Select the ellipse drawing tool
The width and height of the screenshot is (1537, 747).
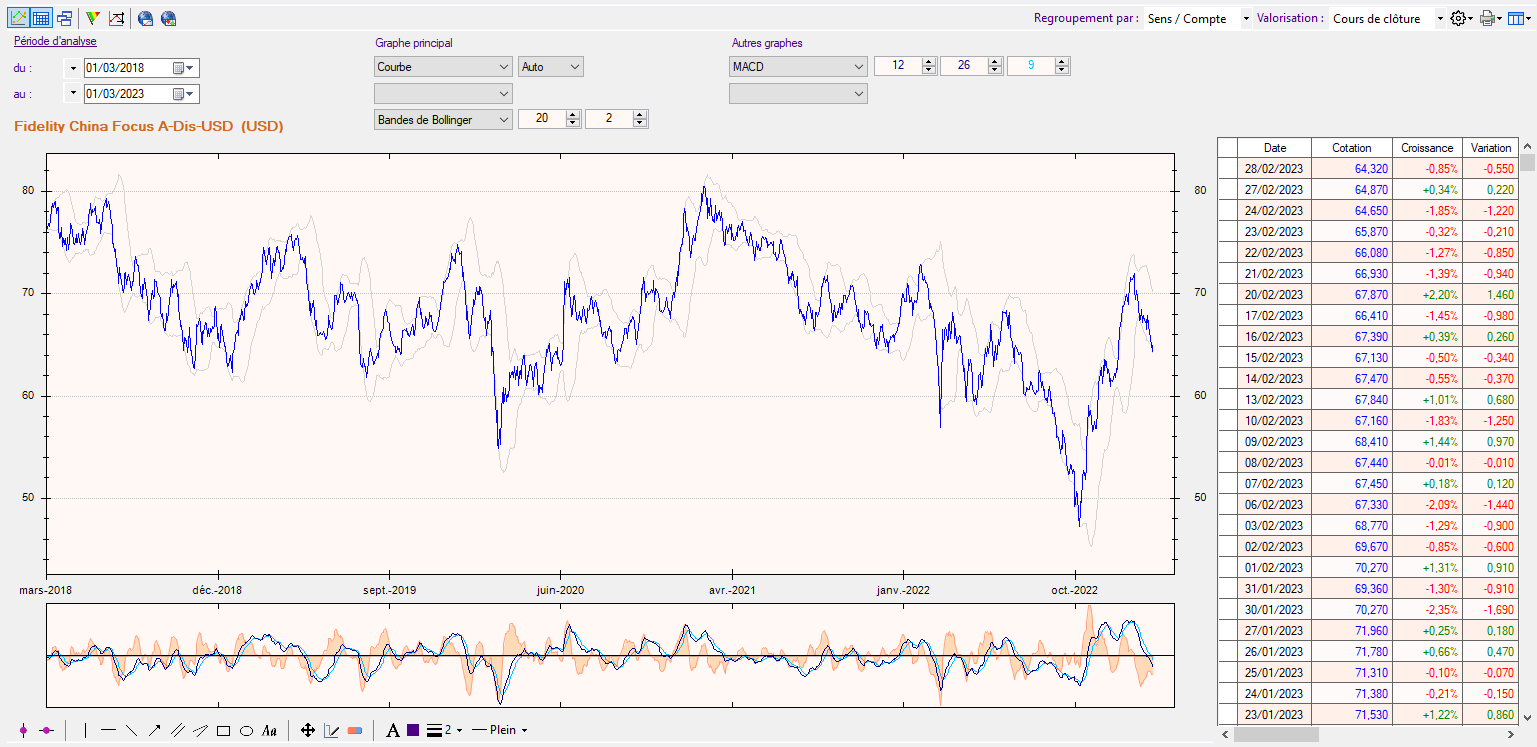click(246, 731)
